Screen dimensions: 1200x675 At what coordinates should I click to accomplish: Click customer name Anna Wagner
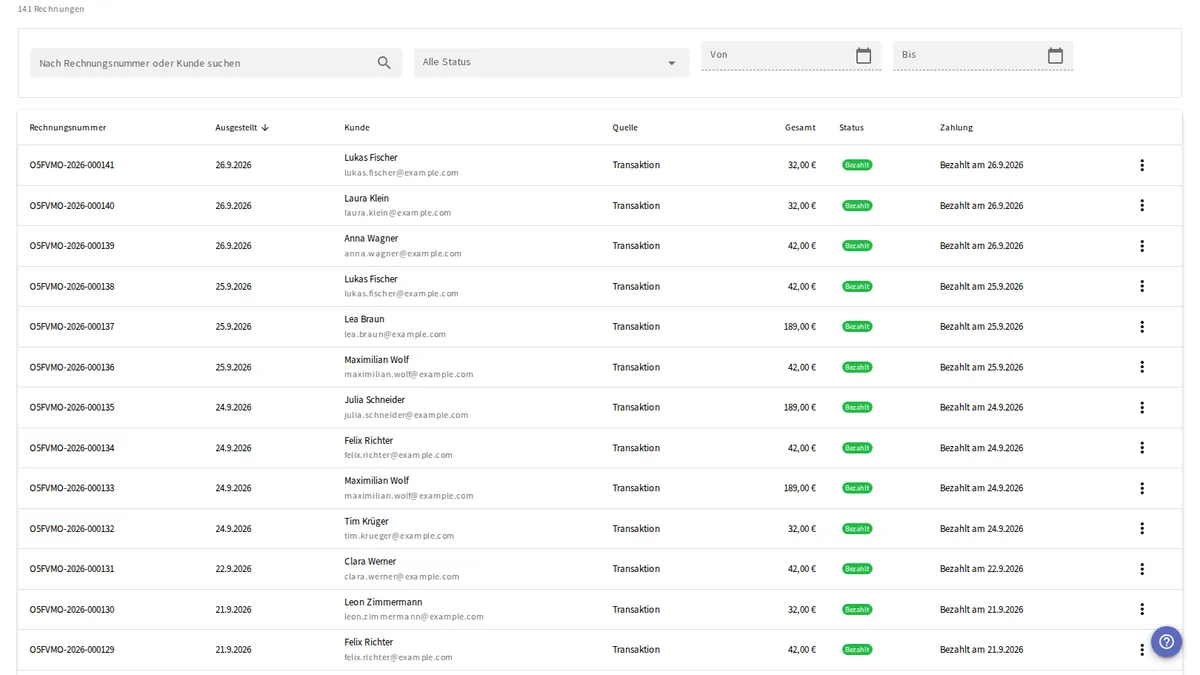(x=371, y=238)
